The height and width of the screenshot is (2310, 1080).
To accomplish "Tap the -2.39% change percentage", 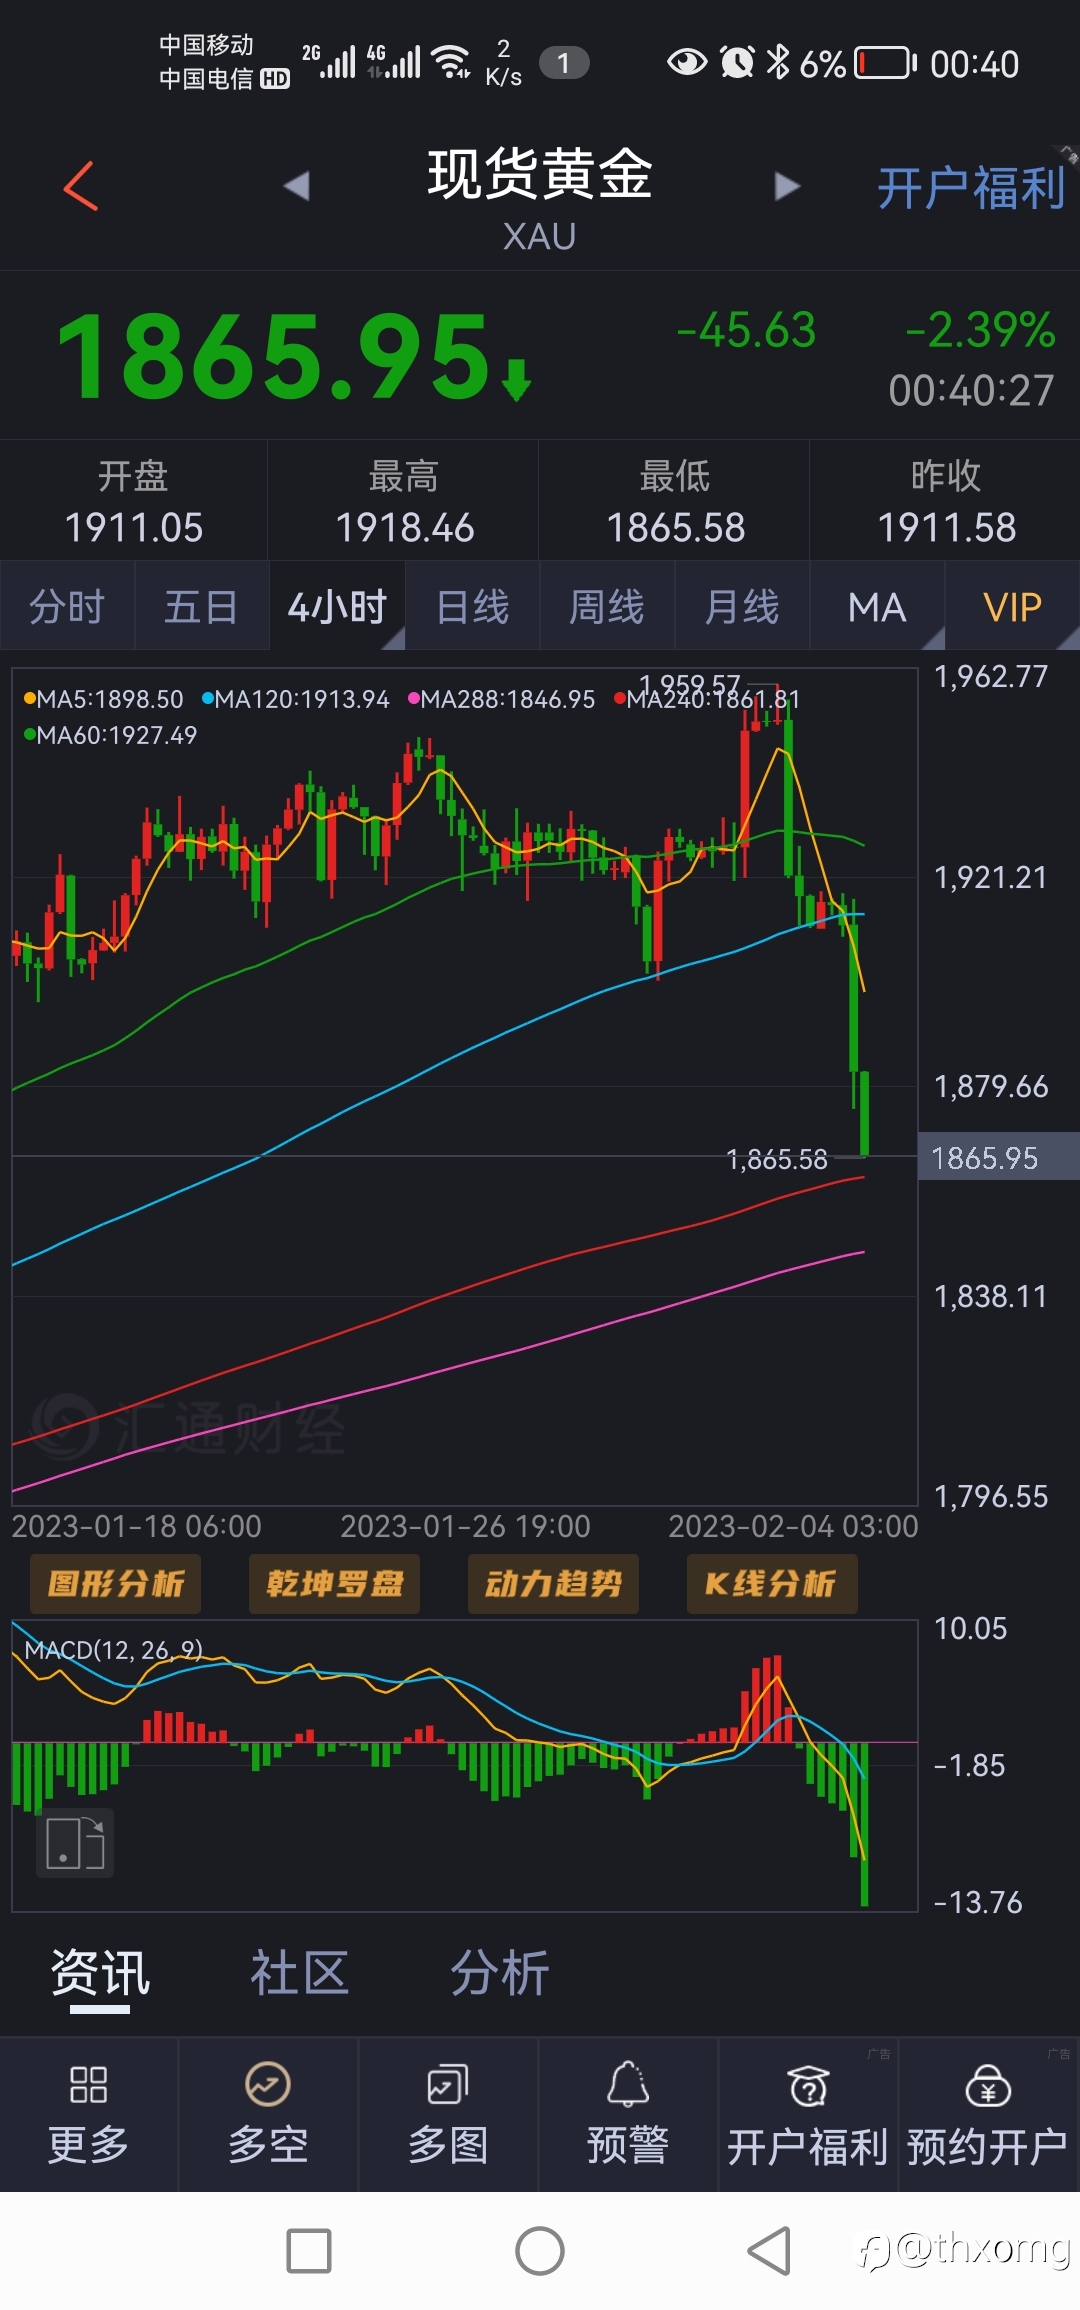I will click(x=980, y=329).
